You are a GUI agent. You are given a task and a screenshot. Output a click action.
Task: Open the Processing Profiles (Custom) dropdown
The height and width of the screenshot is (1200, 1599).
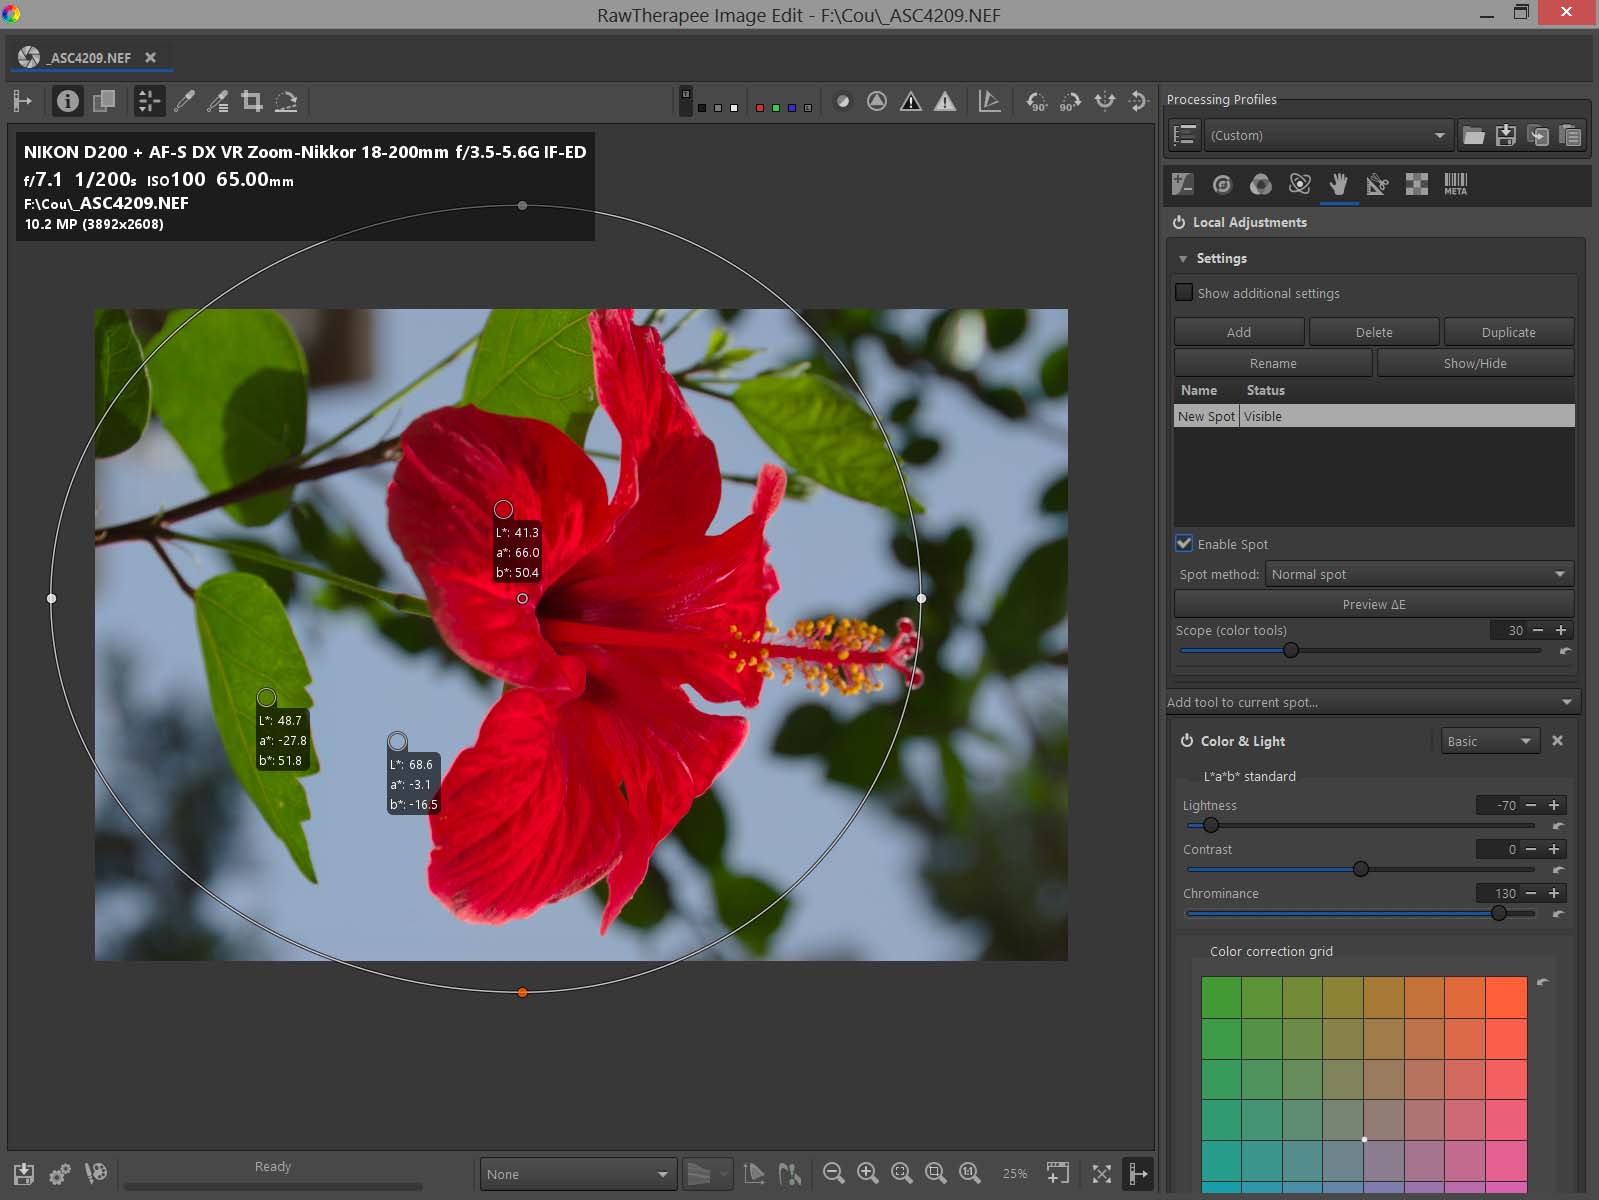click(1326, 136)
